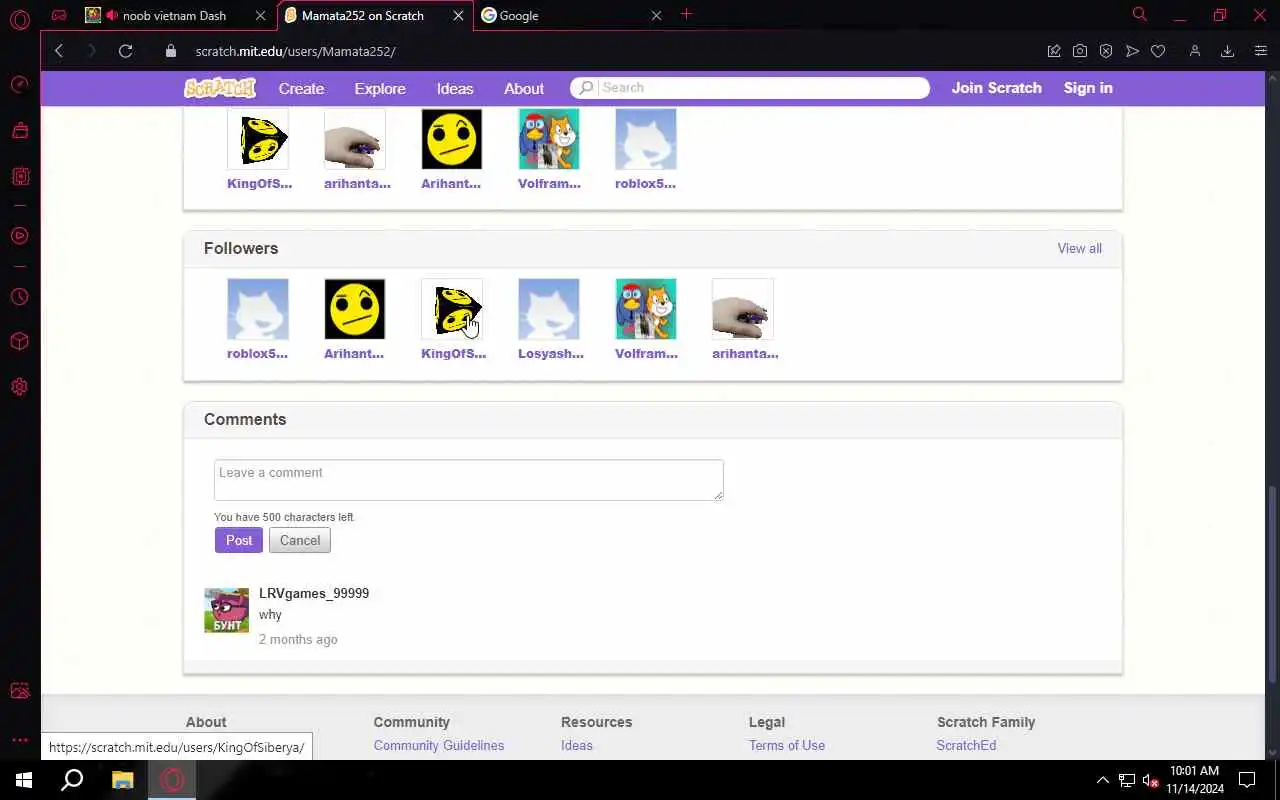1280x800 pixels.
Task: Open the picture icon near the sidebar bottom
Action: point(19,691)
